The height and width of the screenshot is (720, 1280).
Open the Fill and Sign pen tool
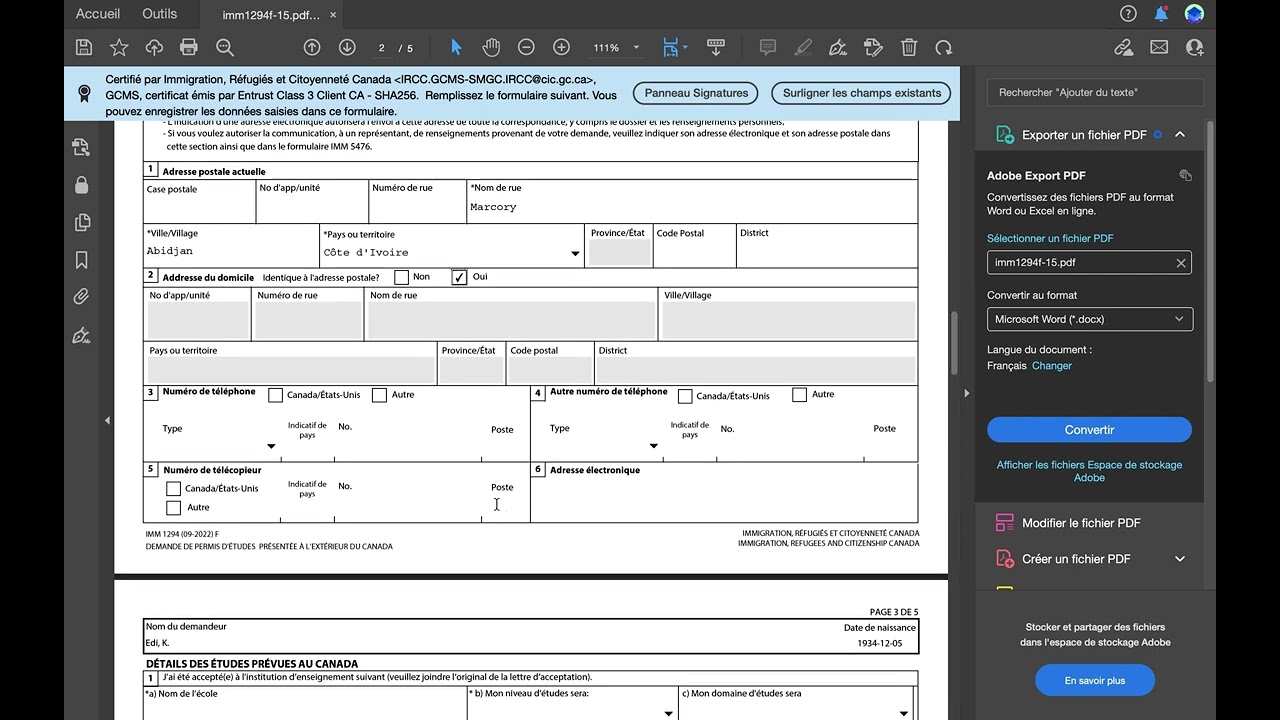pyautogui.click(x=838, y=47)
